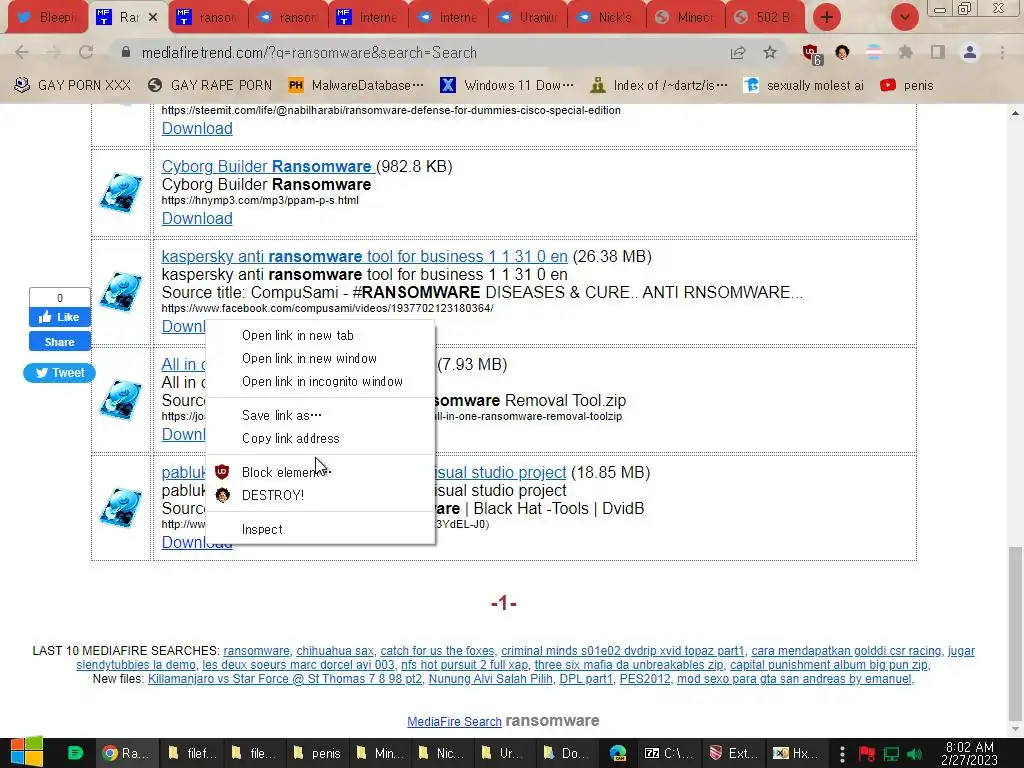The height and width of the screenshot is (768, 1024).
Task: Open the Cyborg Builder Ransomware title link
Action: coord(267,166)
